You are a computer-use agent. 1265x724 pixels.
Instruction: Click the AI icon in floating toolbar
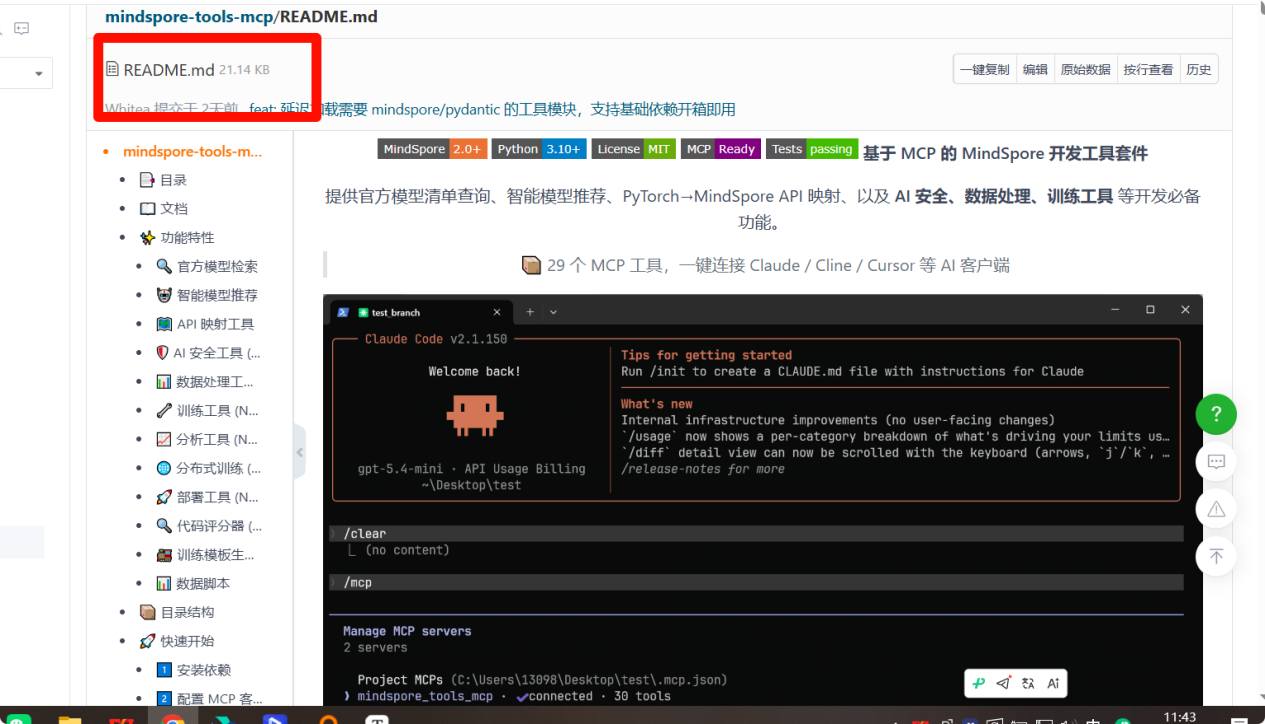tap(1053, 683)
